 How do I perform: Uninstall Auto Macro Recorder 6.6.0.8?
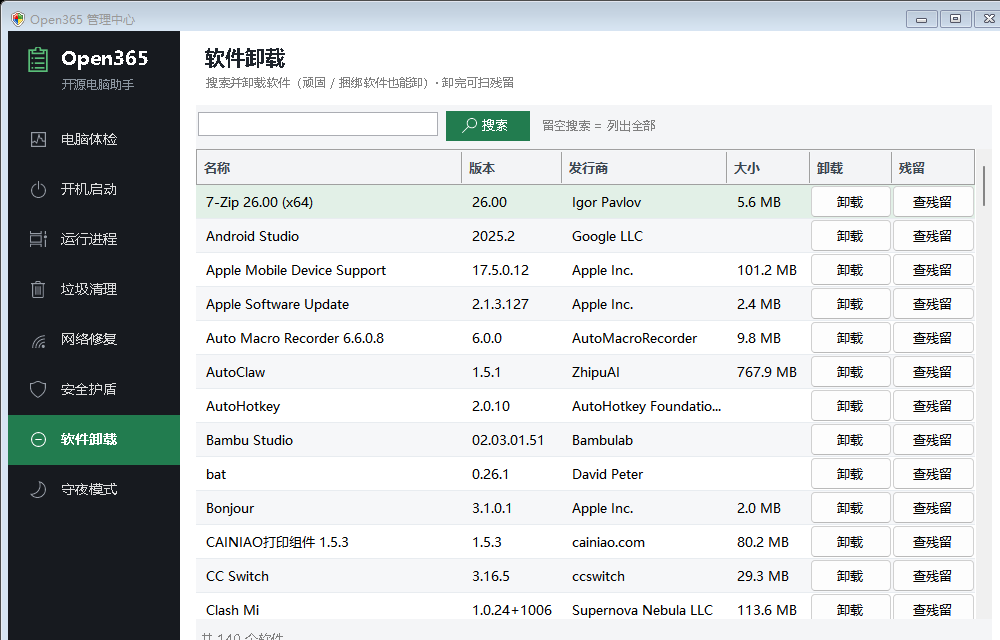(850, 338)
